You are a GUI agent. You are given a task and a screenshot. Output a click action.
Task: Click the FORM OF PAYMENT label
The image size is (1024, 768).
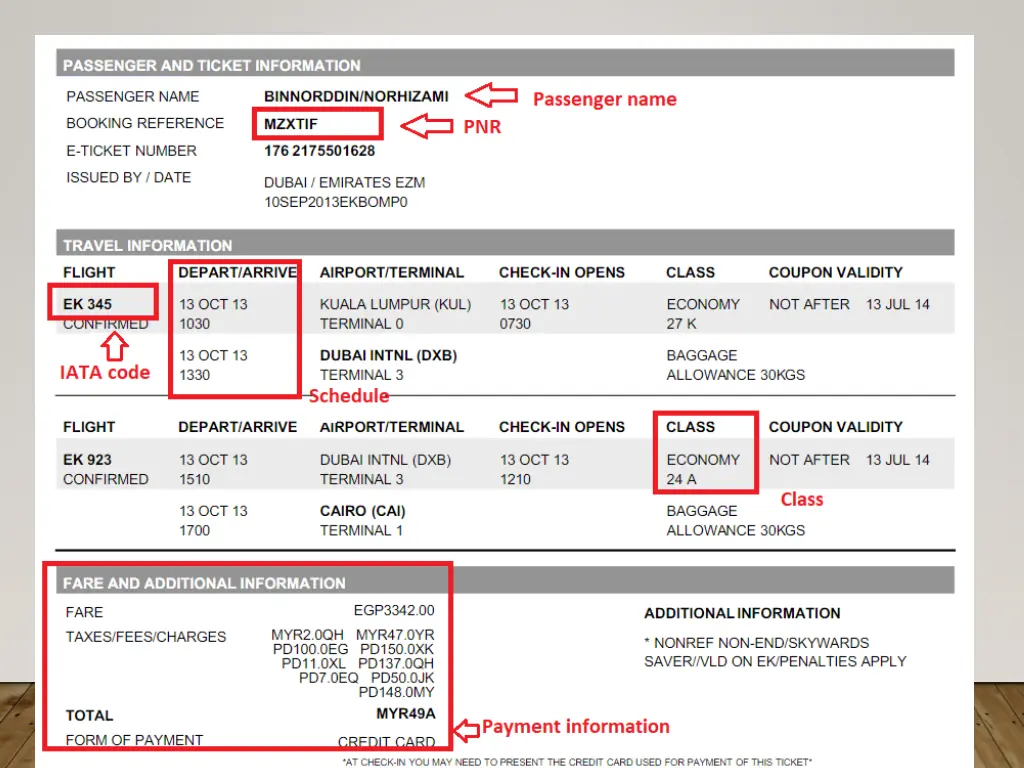click(135, 740)
